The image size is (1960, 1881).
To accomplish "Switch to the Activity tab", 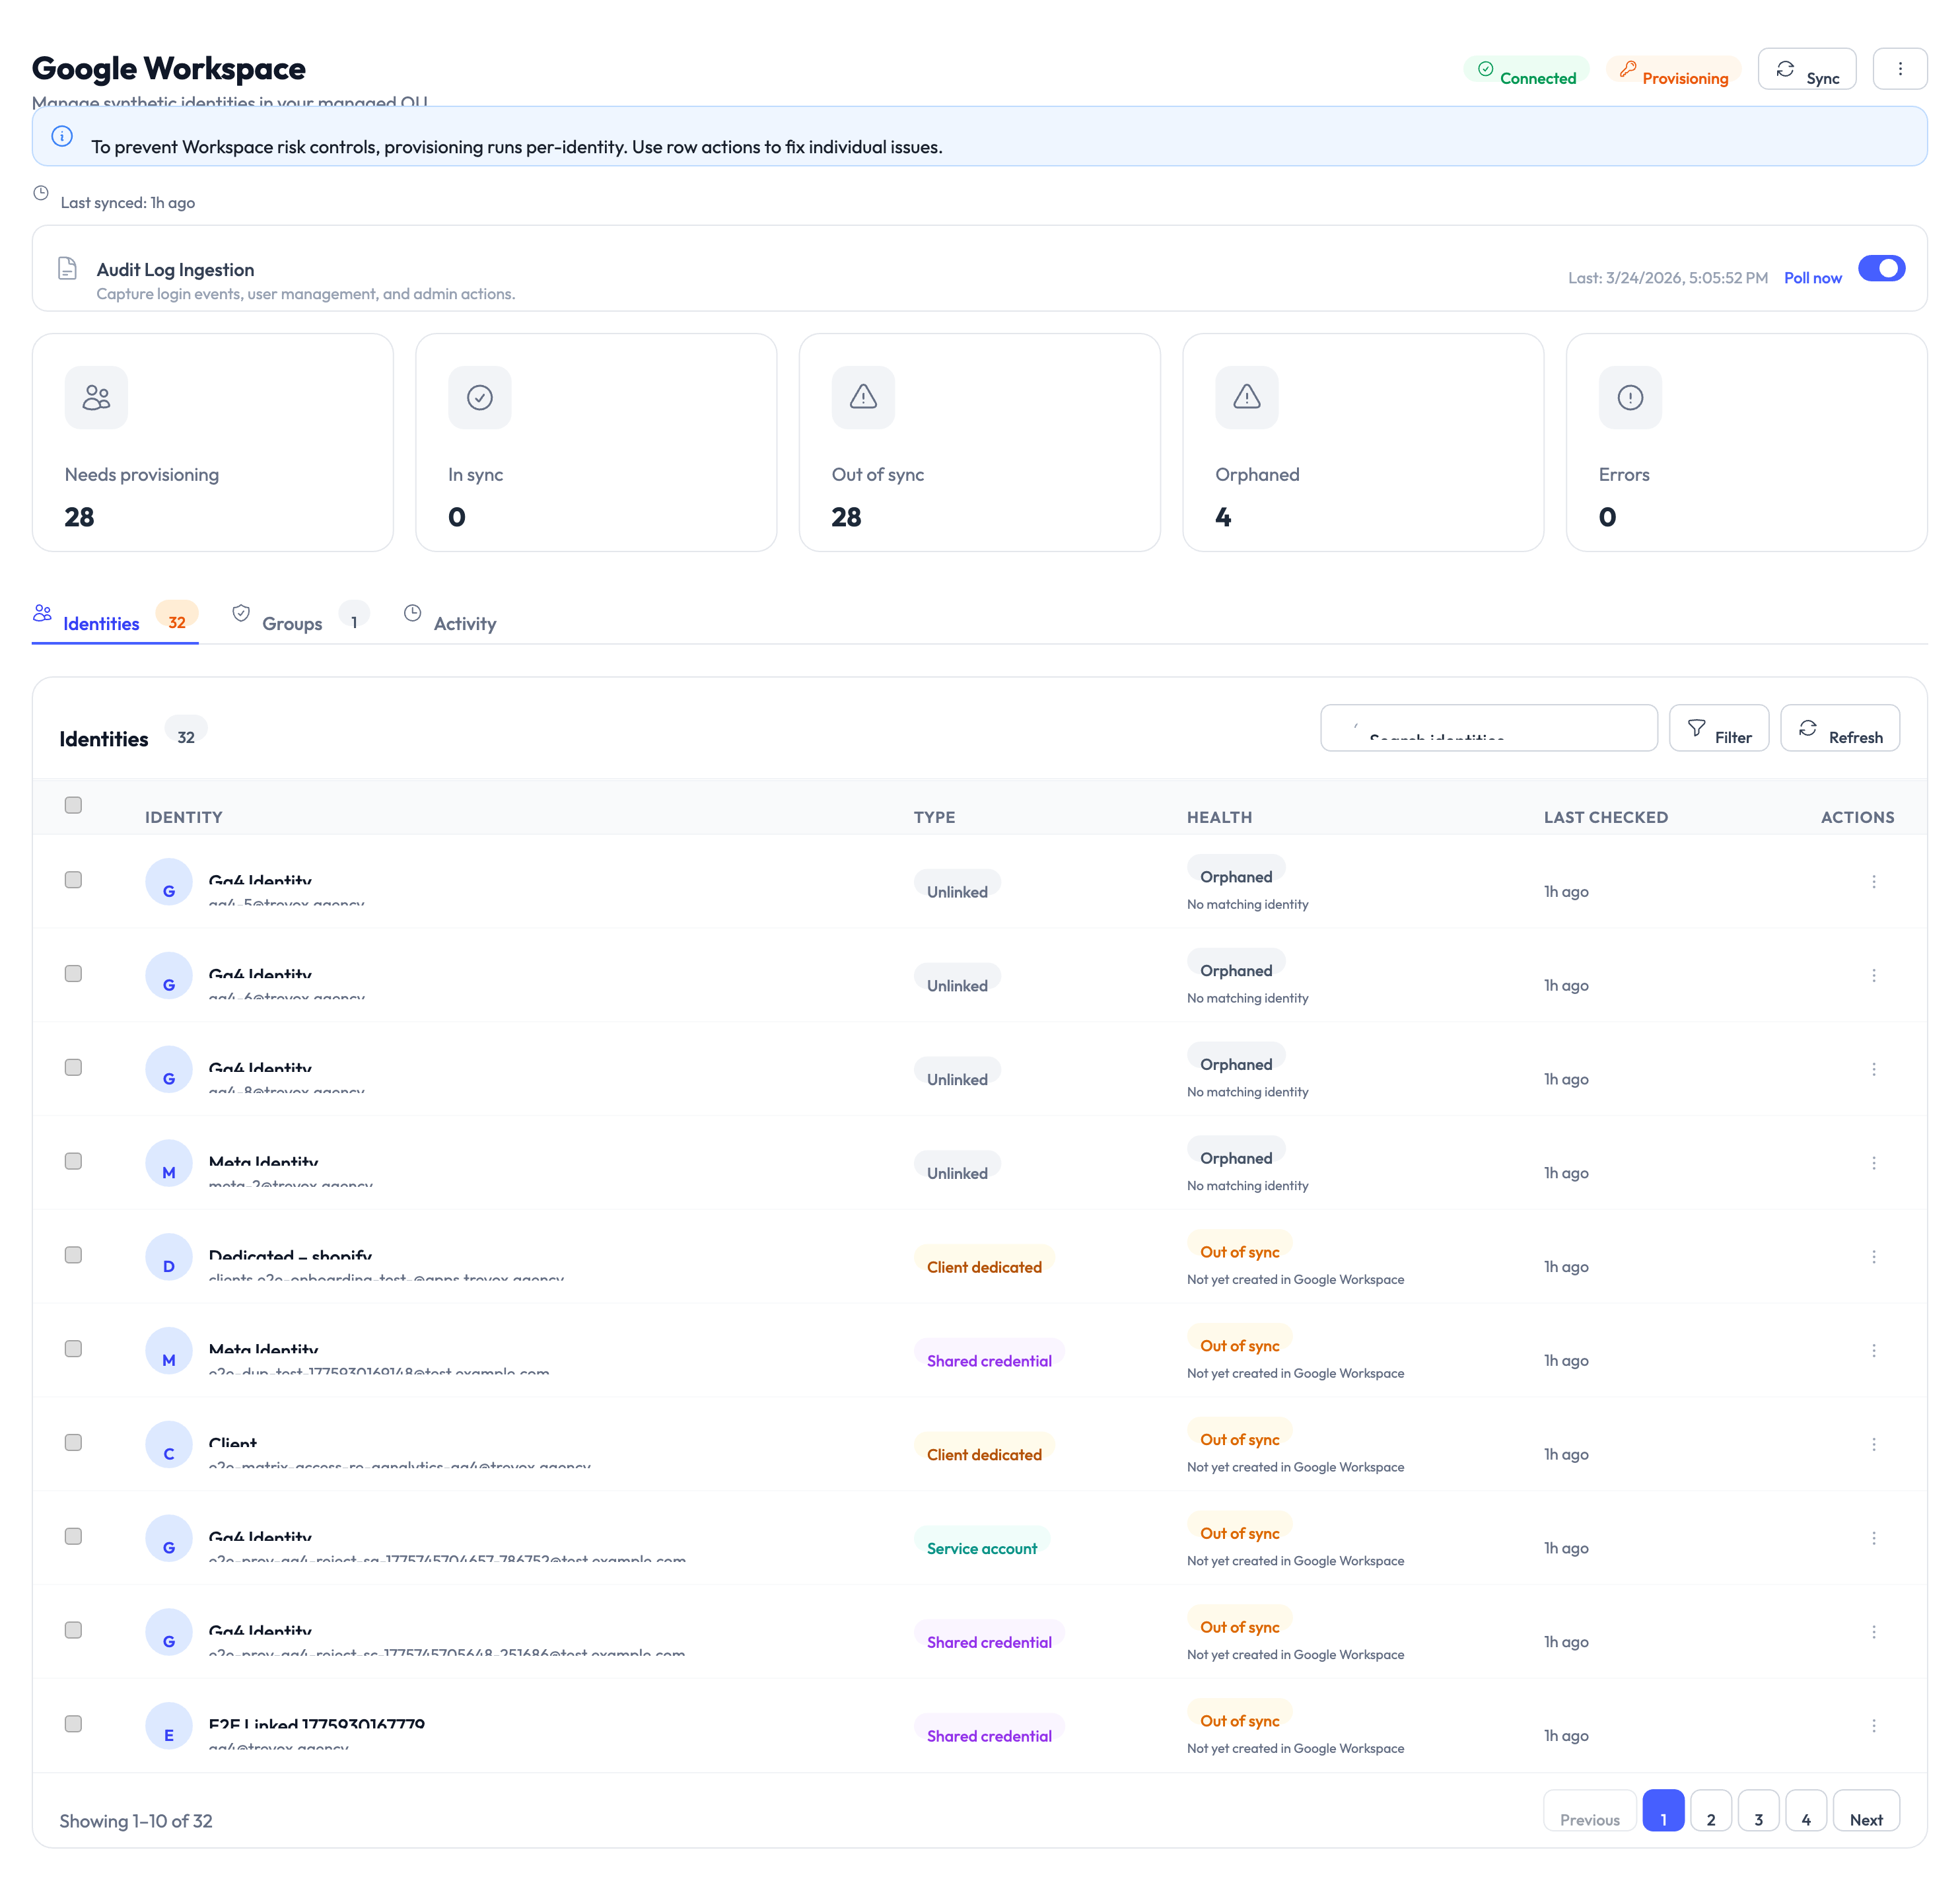I will click(464, 622).
